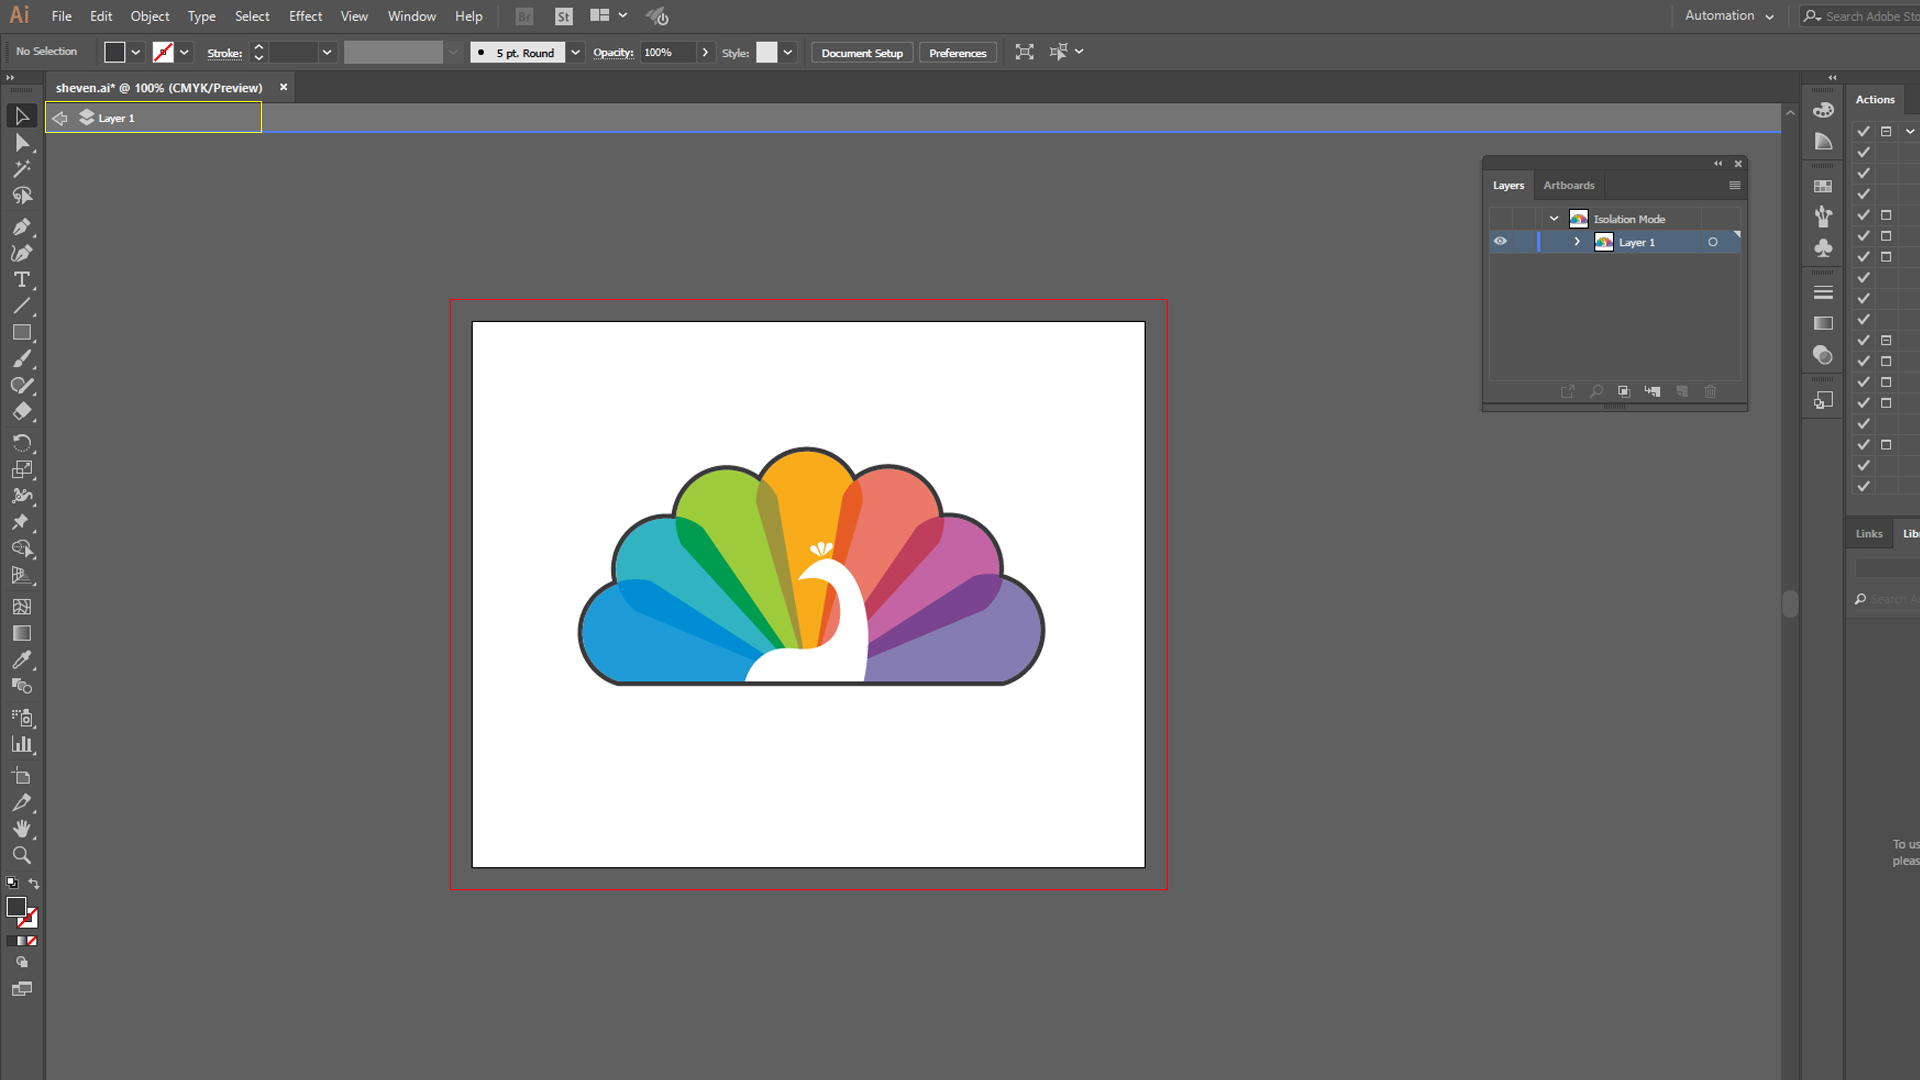1920x1080 pixels.
Task: Select the Pen tool
Action: pyautogui.click(x=21, y=225)
